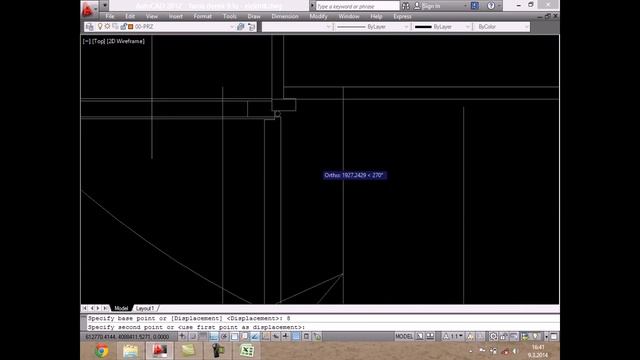This screenshot has height=360, width=640.
Task: Toggle Snap Mode in status bar
Action: (x=193, y=336)
